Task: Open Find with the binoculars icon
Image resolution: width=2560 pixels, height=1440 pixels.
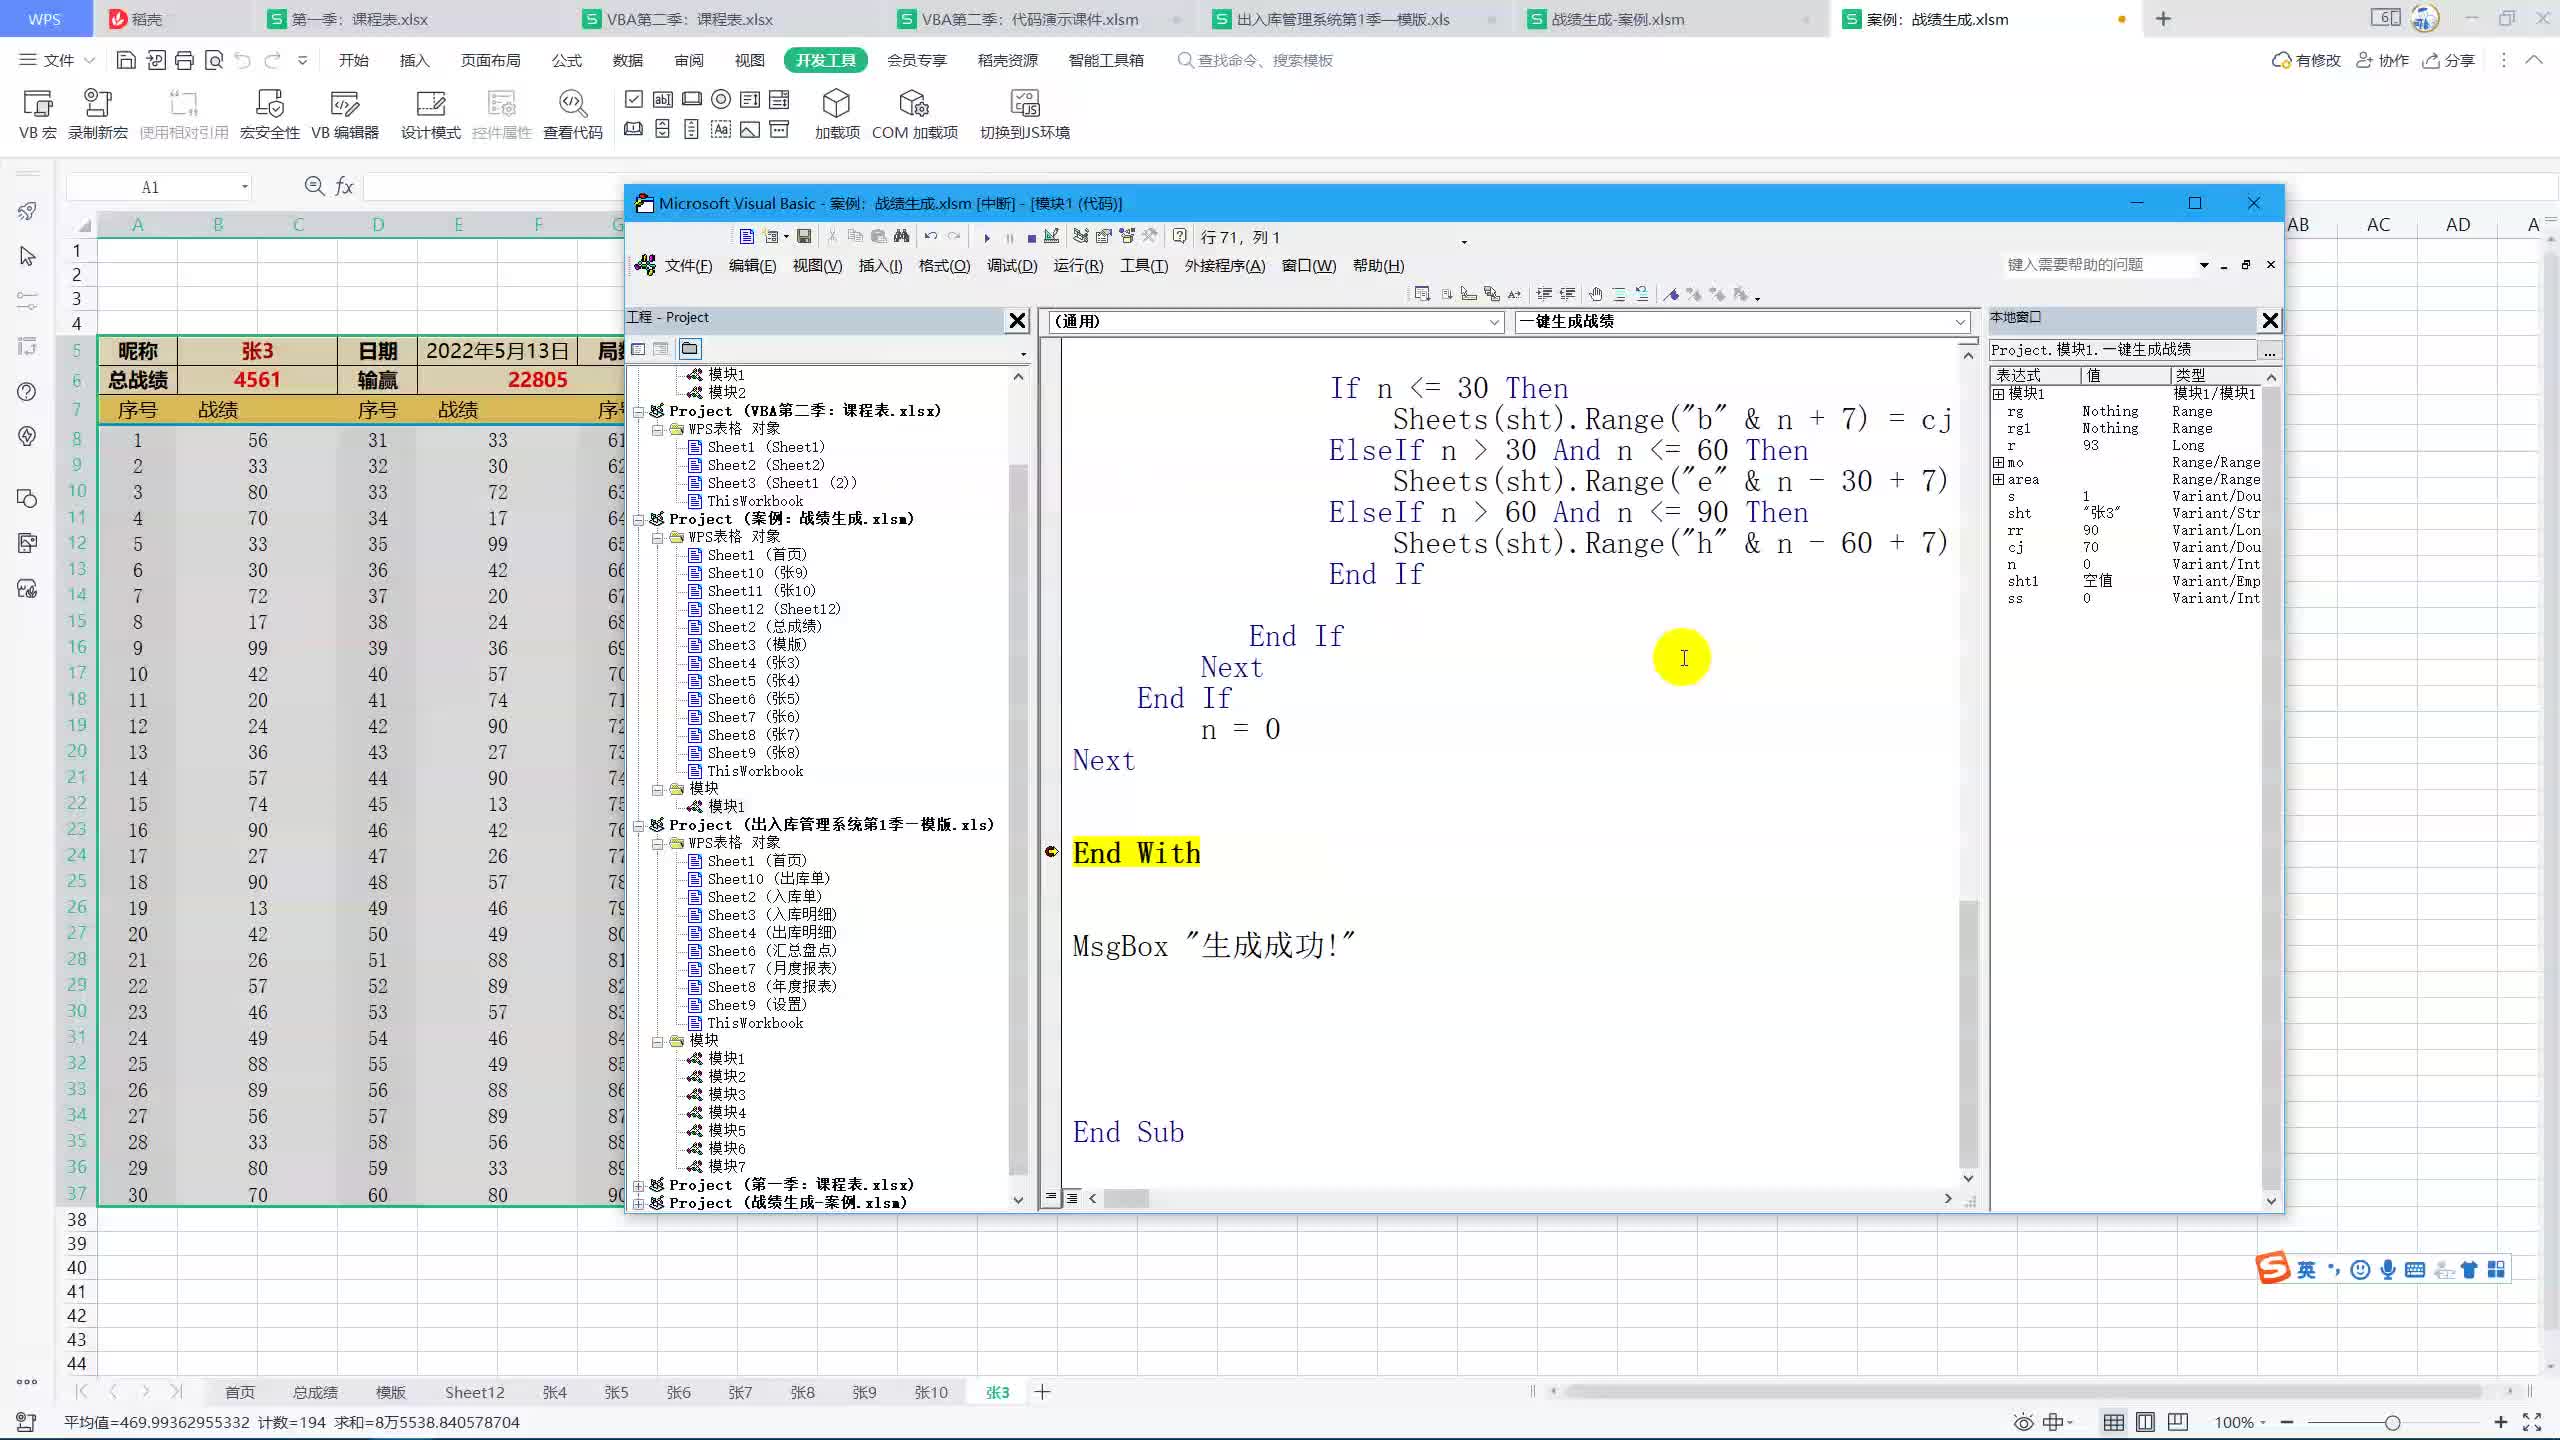Action: (903, 237)
